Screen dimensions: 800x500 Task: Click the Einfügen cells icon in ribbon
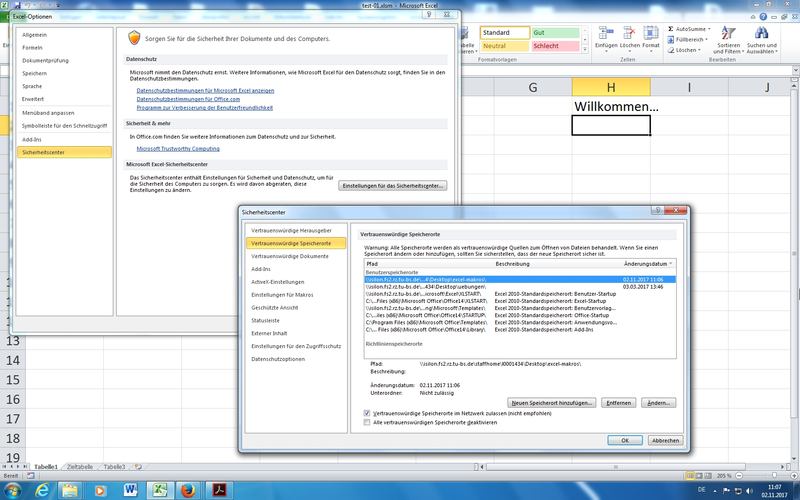[x=607, y=33]
